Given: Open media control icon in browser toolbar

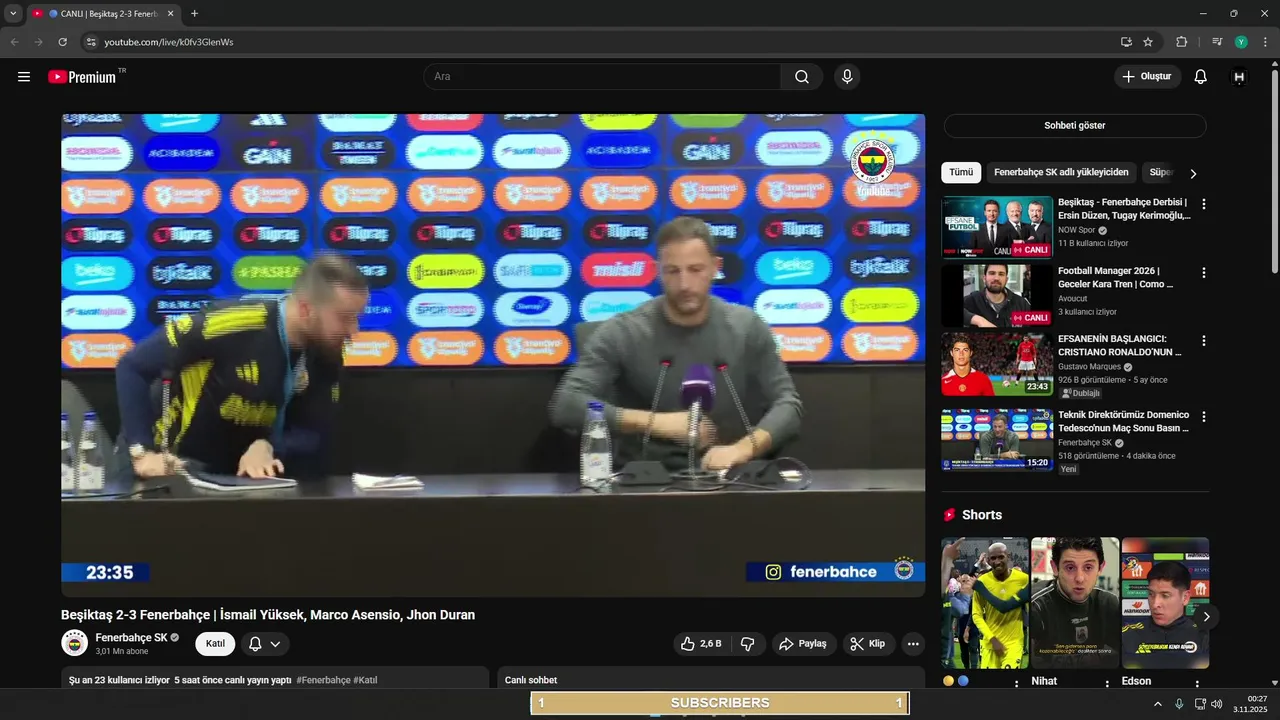Looking at the screenshot, I should coord(1217,42).
